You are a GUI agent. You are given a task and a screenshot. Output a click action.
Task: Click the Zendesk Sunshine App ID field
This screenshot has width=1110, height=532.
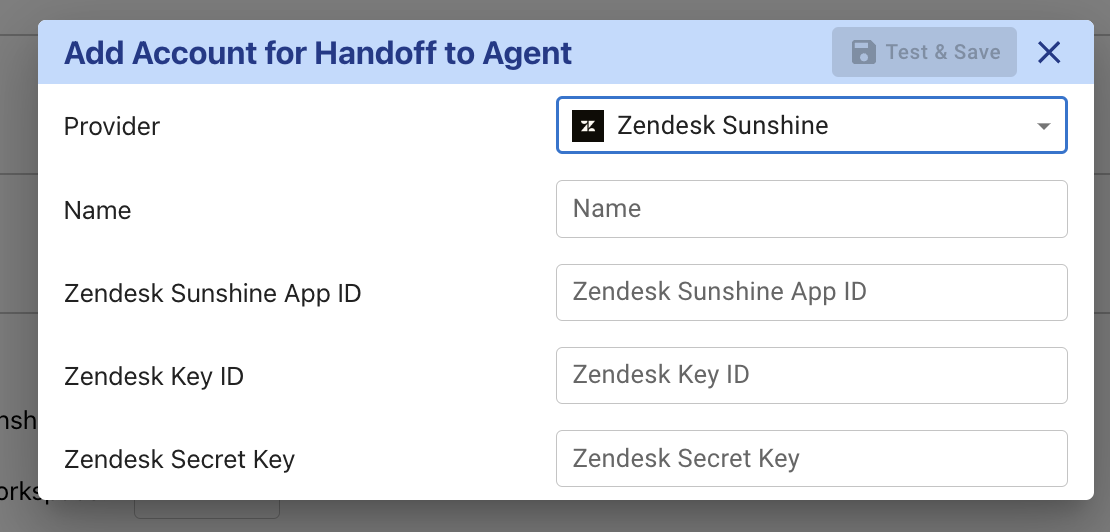811,292
